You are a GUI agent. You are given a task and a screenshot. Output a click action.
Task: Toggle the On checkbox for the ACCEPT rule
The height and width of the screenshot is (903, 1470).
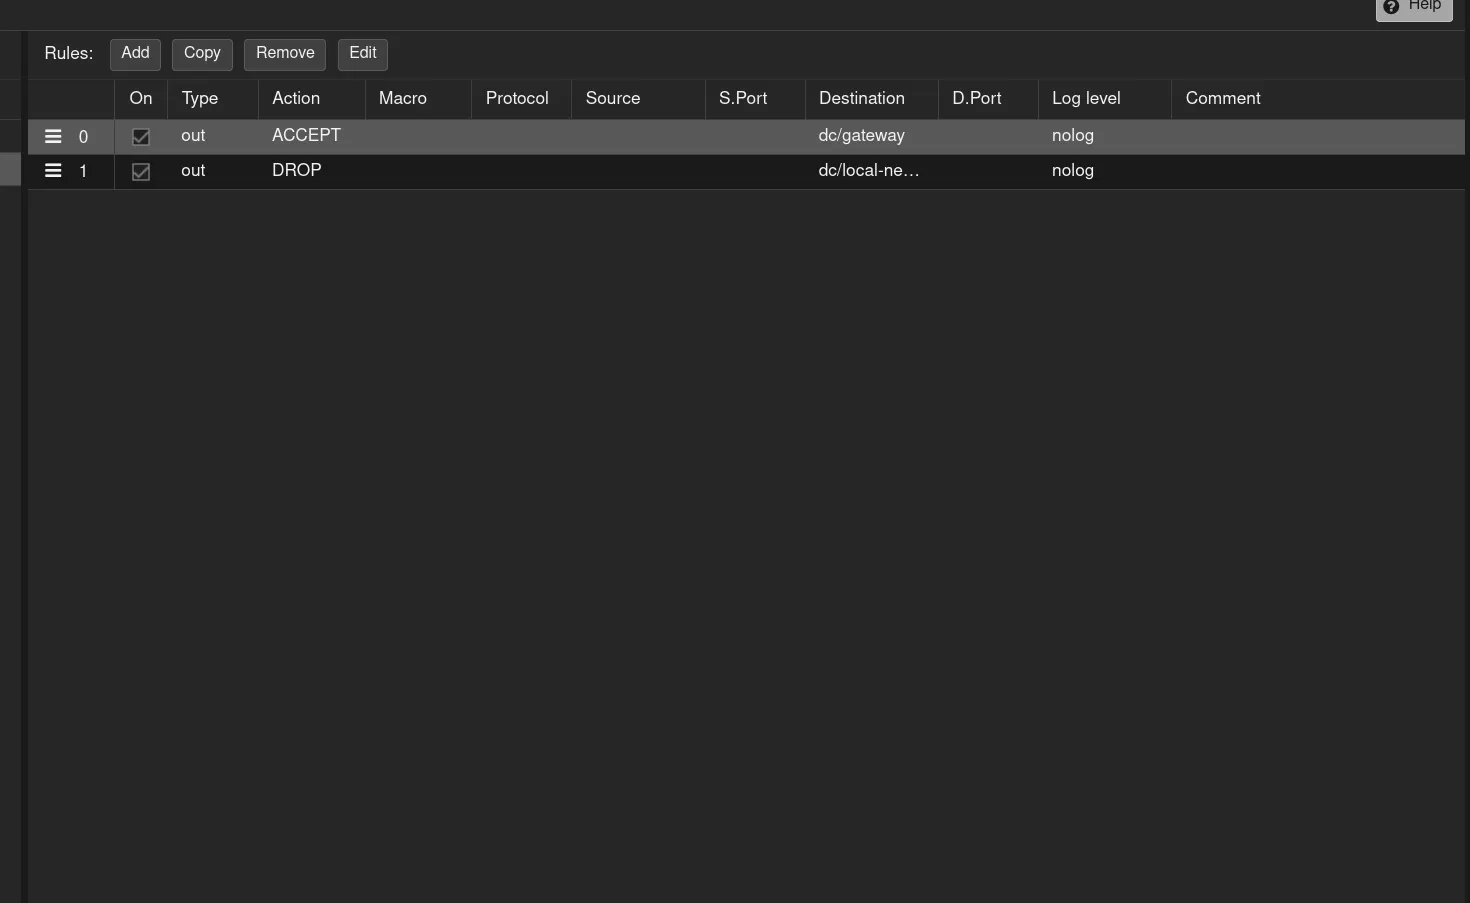tap(141, 137)
